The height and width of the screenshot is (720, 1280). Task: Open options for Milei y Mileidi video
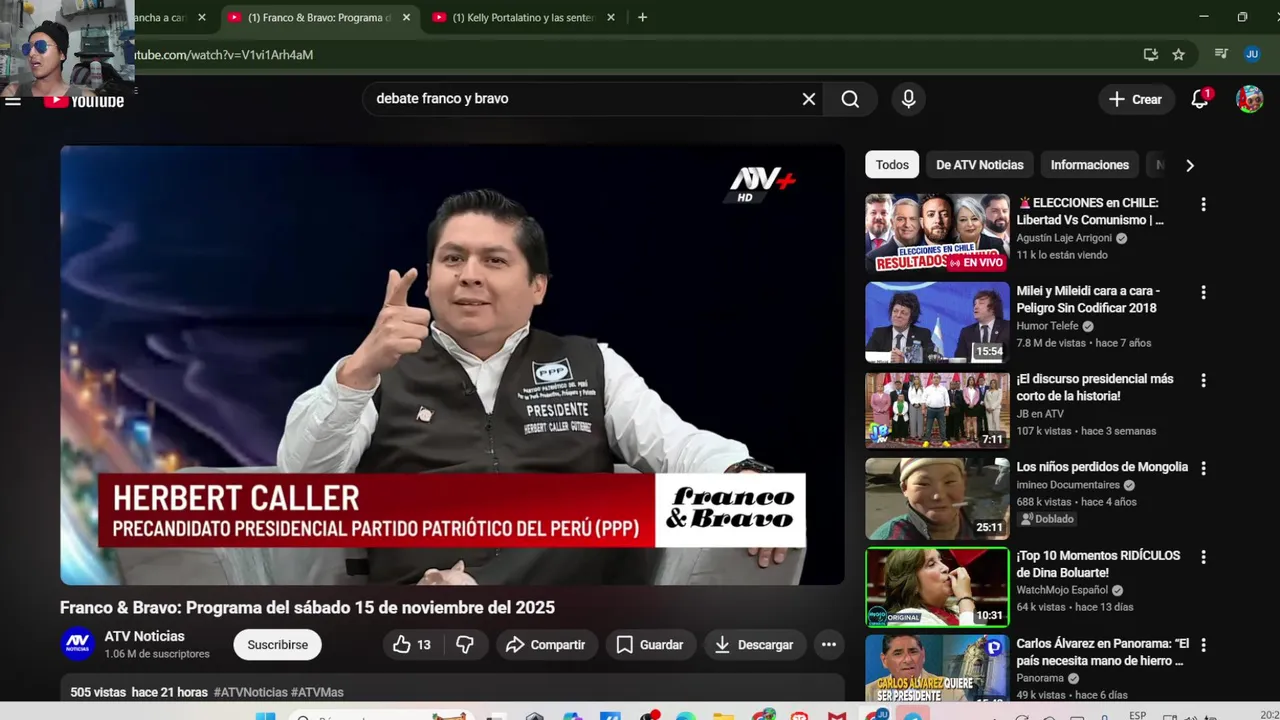(1203, 292)
